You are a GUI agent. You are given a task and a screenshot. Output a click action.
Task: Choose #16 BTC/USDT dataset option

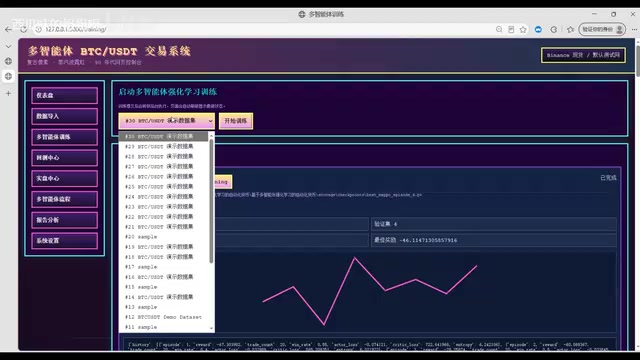(x=163, y=277)
